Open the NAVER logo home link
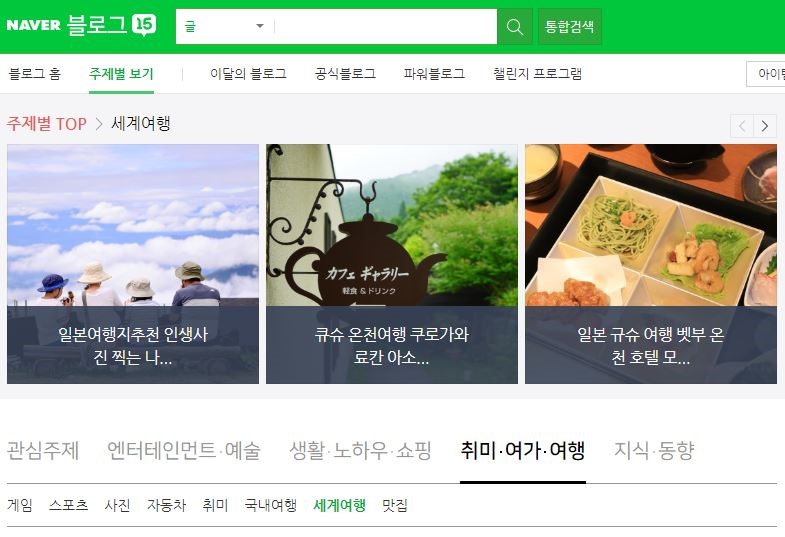Viewport: 785px width, 537px height. [x=34, y=25]
